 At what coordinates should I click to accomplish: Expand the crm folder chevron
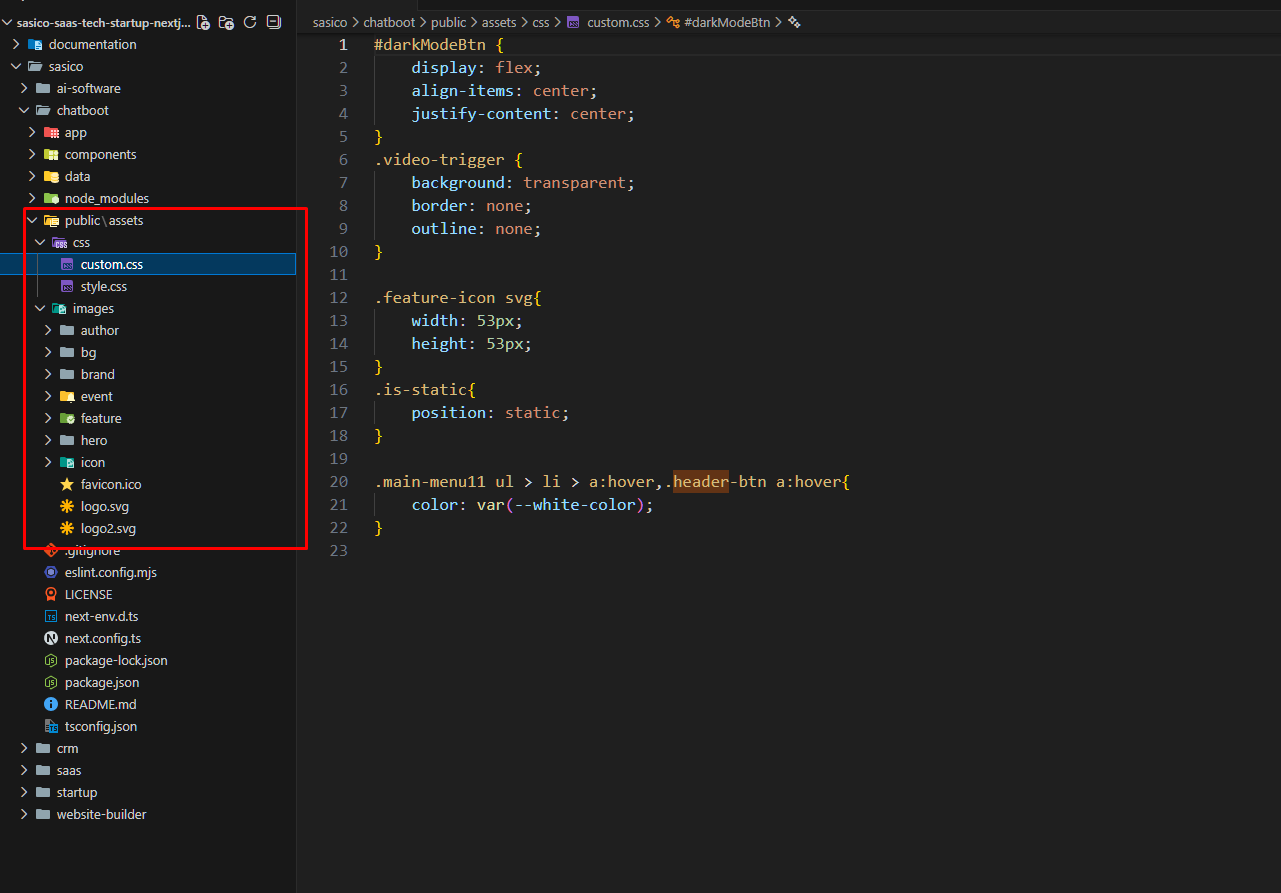point(24,748)
